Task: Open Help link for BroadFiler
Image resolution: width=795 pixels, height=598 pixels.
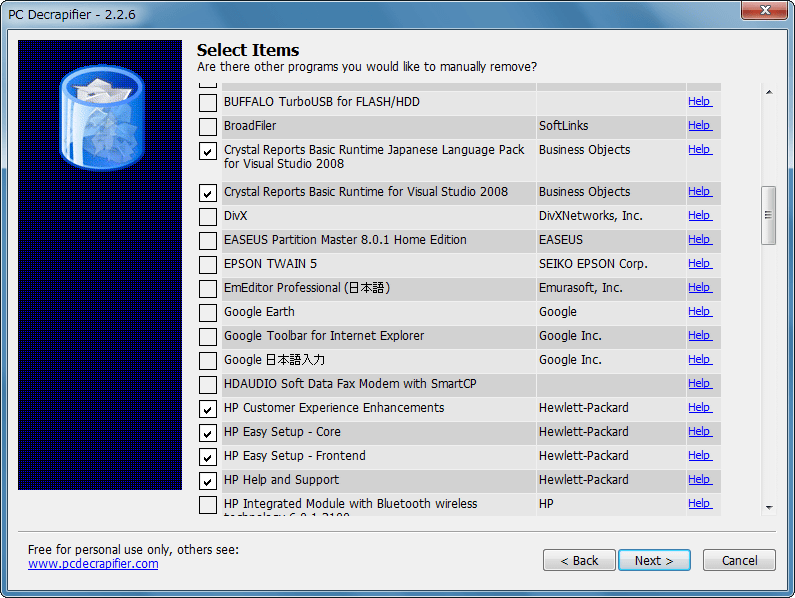Action: 700,125
